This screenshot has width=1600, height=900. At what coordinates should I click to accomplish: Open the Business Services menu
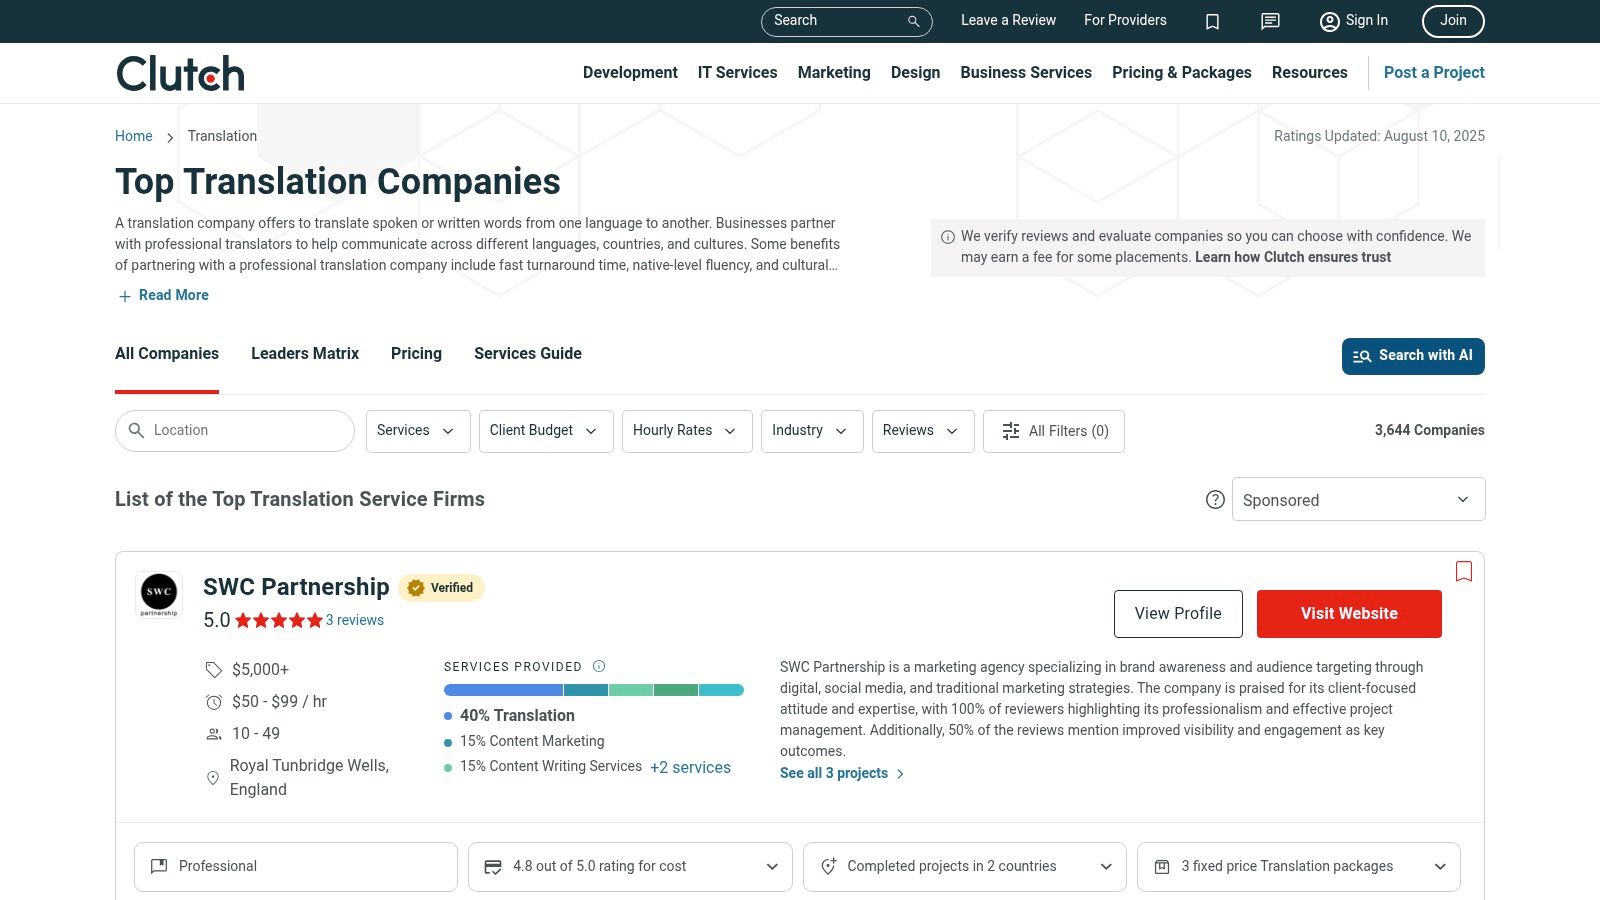pos(1026,73)
